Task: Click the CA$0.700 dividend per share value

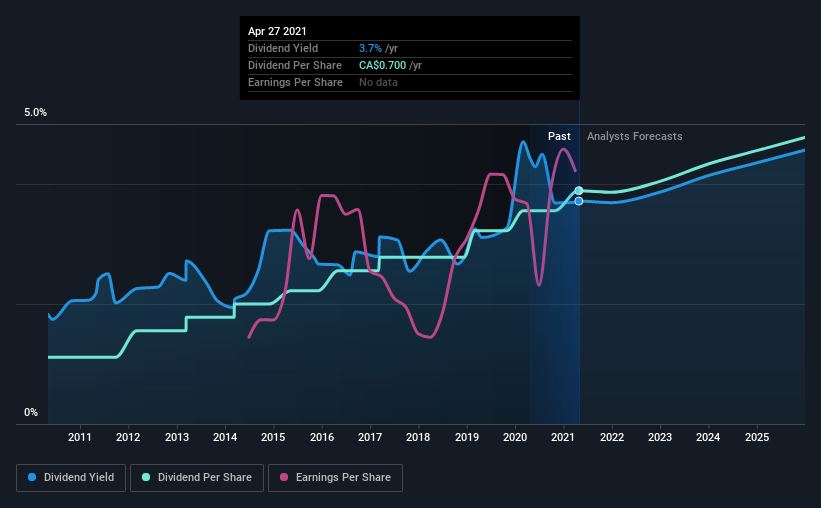Action: [382, 65]
